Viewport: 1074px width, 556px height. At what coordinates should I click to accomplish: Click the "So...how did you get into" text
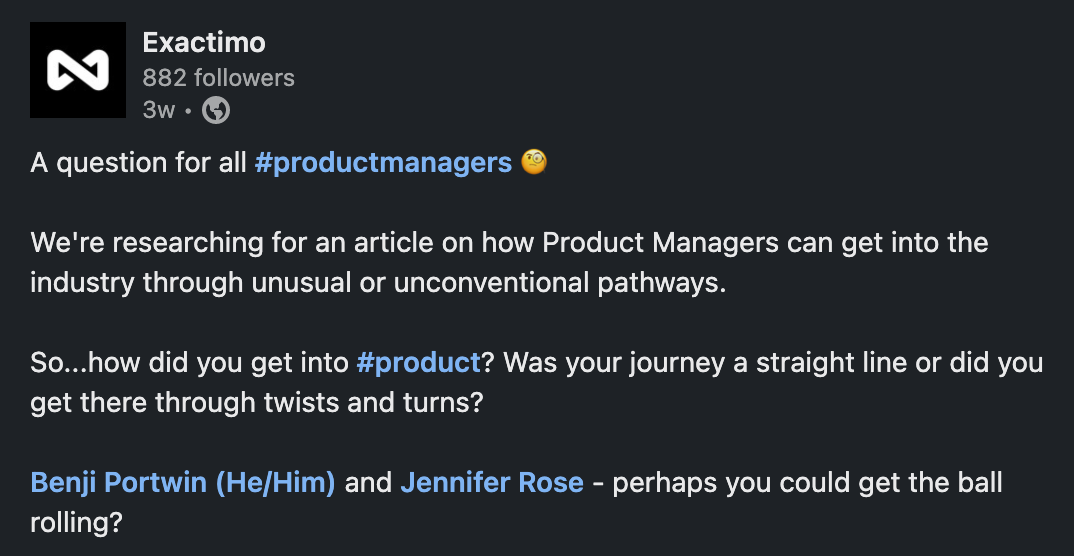(190, 362)
